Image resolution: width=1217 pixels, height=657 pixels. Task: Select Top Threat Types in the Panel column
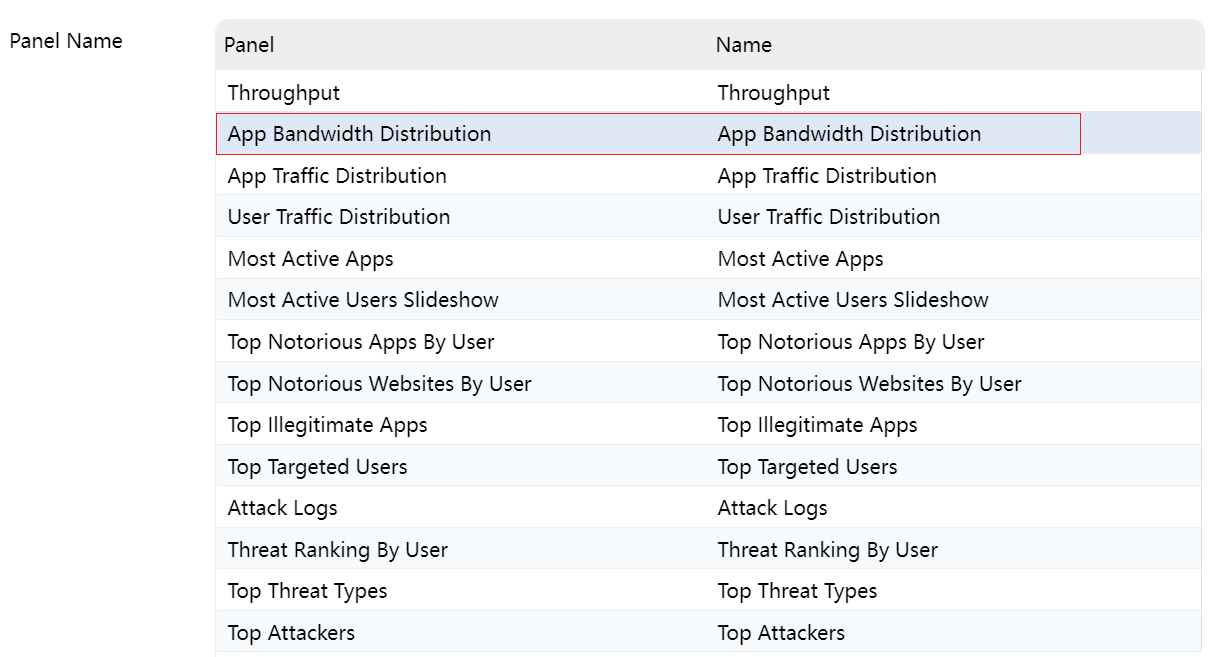[307, 591]
